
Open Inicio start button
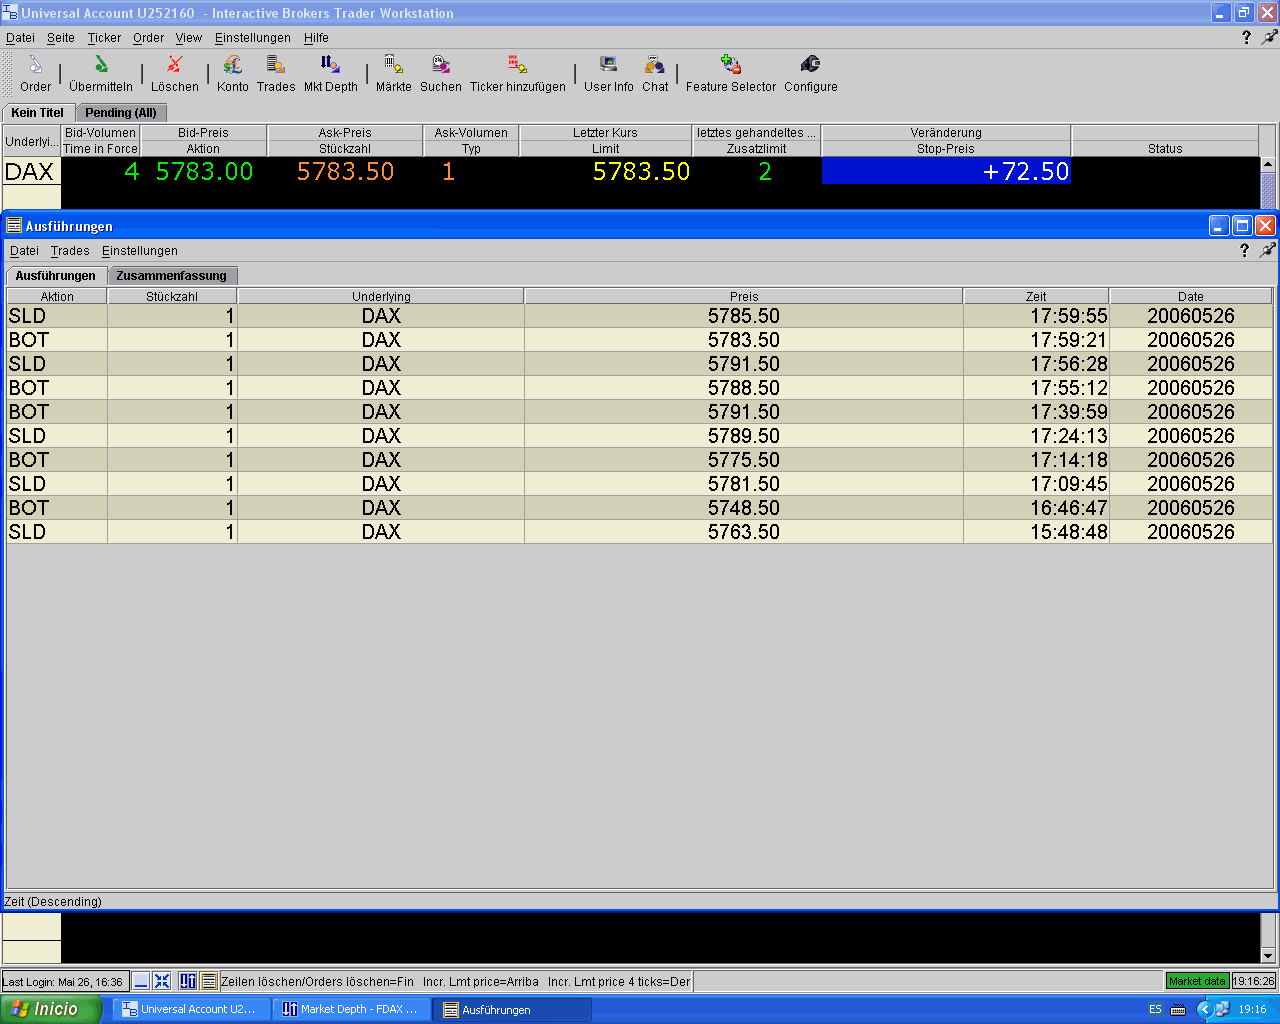pyautogui.click(x=51, y=1009)
